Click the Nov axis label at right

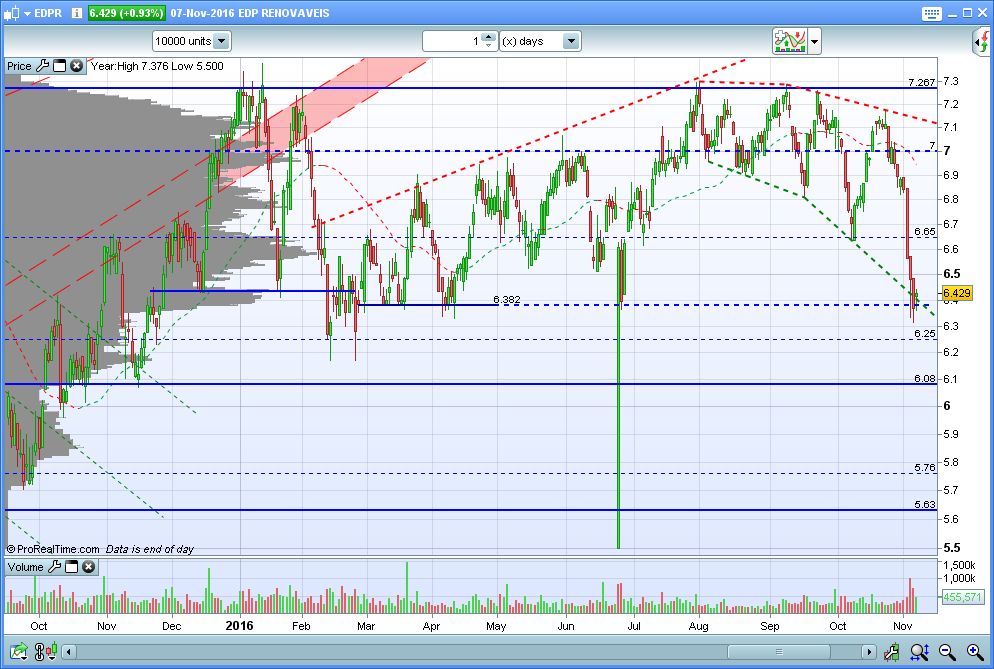[x=902, y=626]
